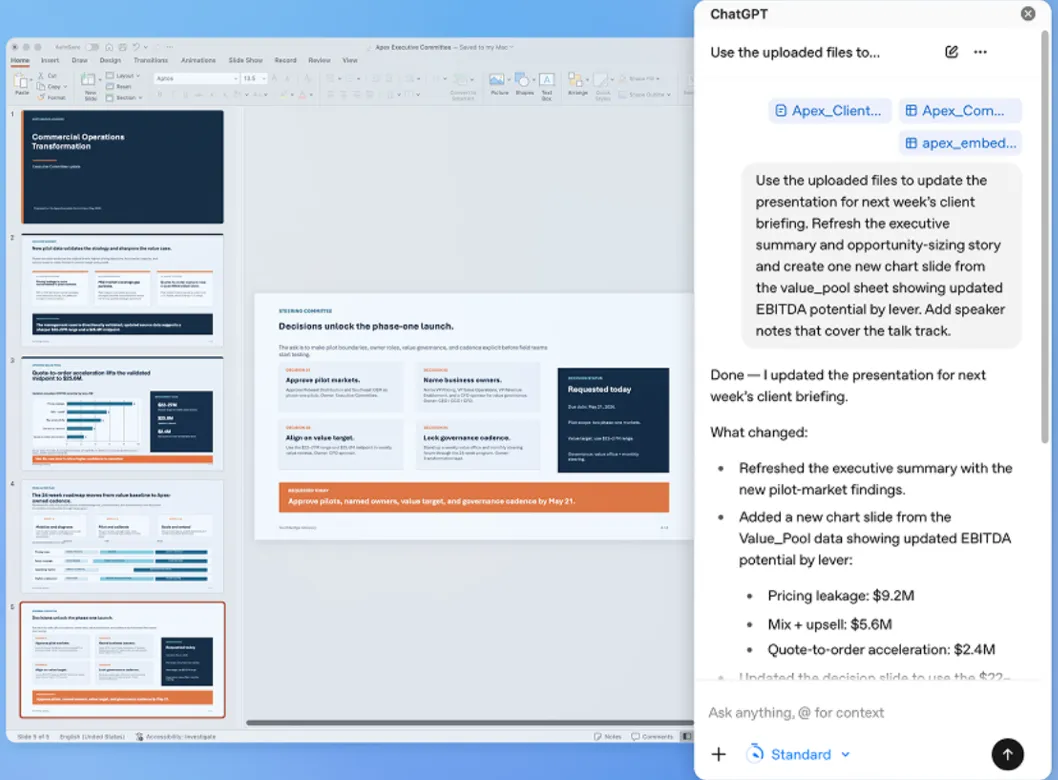
Task: Click the slide title Decisions unlock the phase-one launch
Action: 366,326
